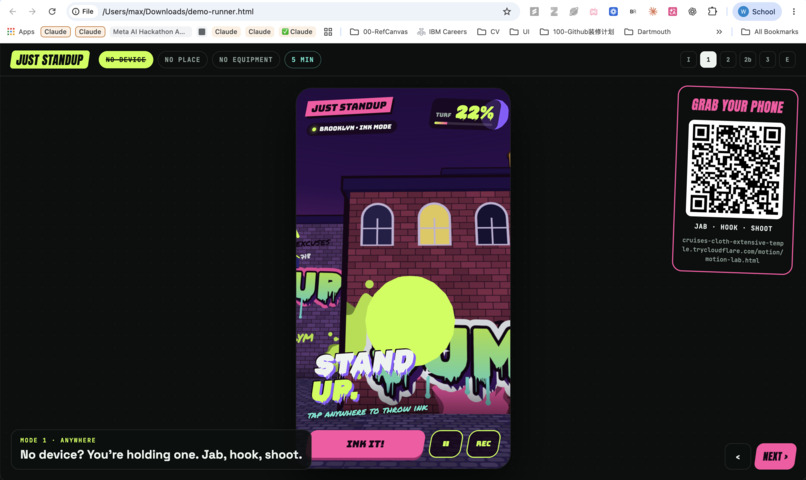Expand the UI bookmark folder

click(520, 31)
